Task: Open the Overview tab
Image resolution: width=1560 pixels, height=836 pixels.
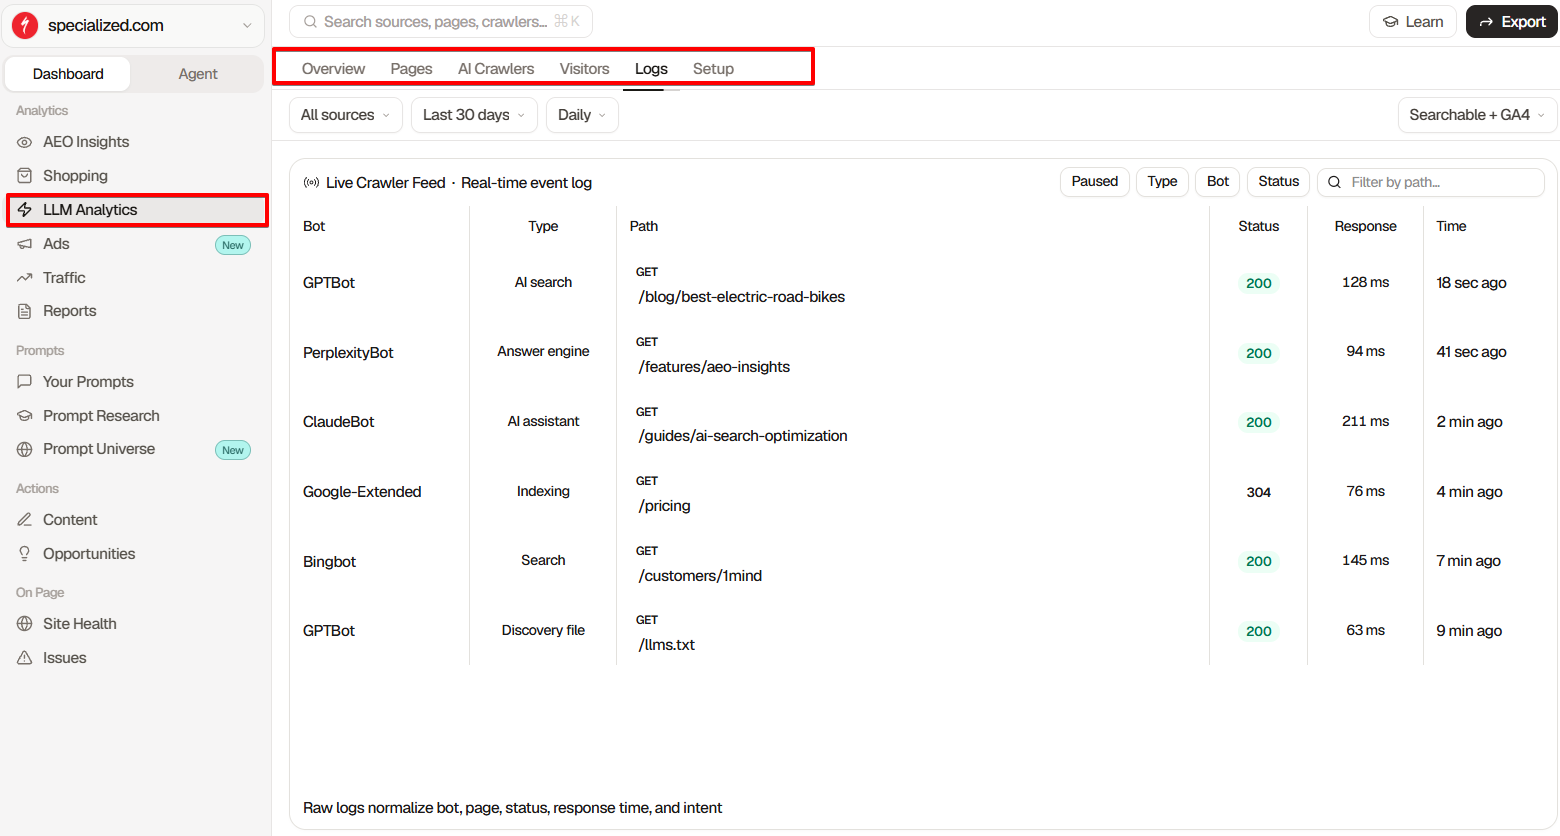Action: pyautogui.click(x=333, y=69)
